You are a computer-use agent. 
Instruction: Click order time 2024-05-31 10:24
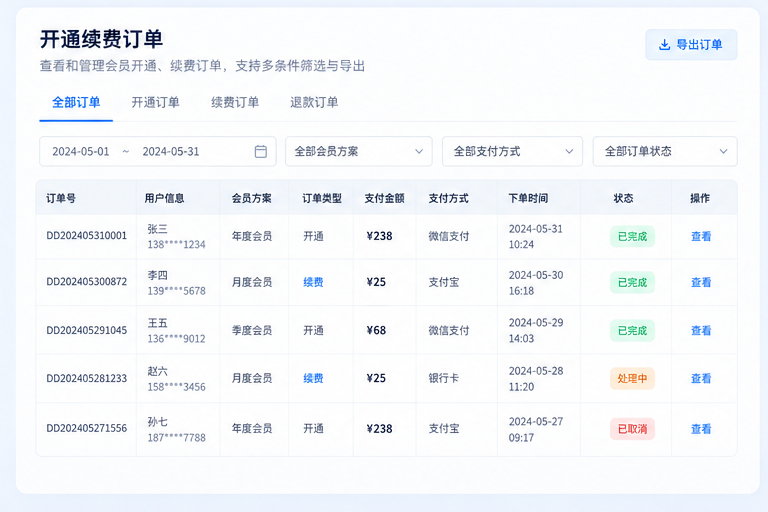coord(536,237)
